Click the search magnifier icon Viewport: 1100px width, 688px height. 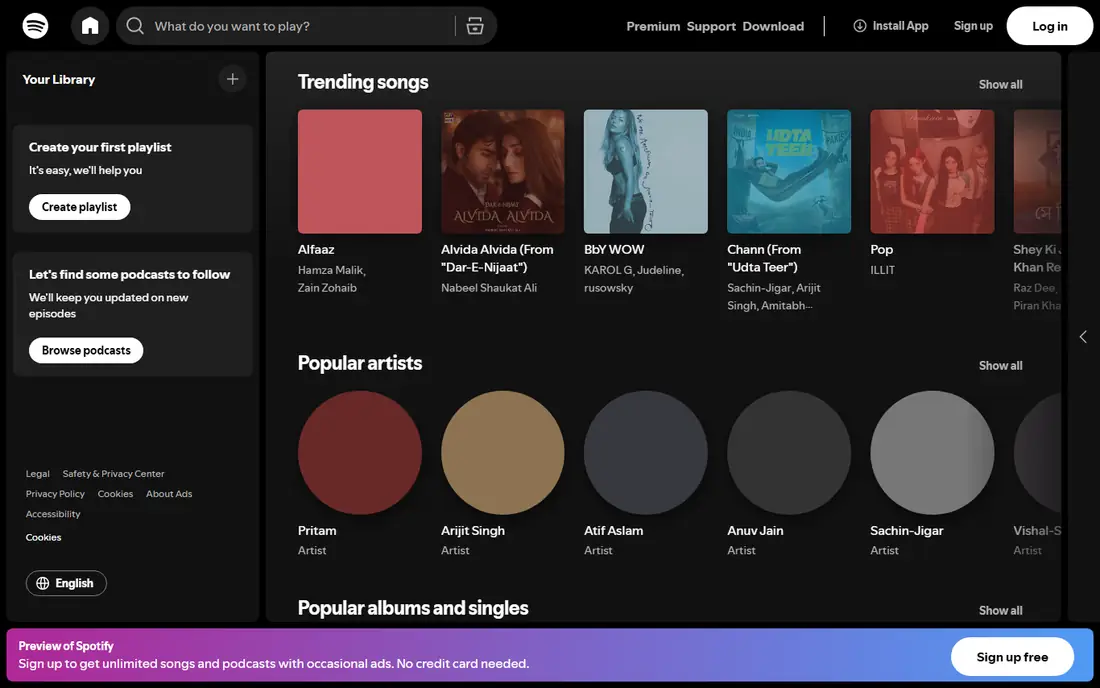tap(135, 26)
